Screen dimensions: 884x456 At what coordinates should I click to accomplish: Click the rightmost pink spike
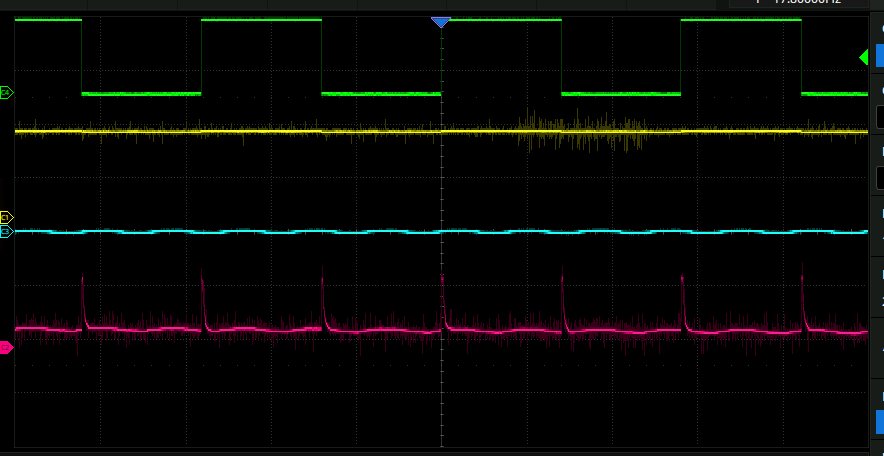(x=804, y=290)
